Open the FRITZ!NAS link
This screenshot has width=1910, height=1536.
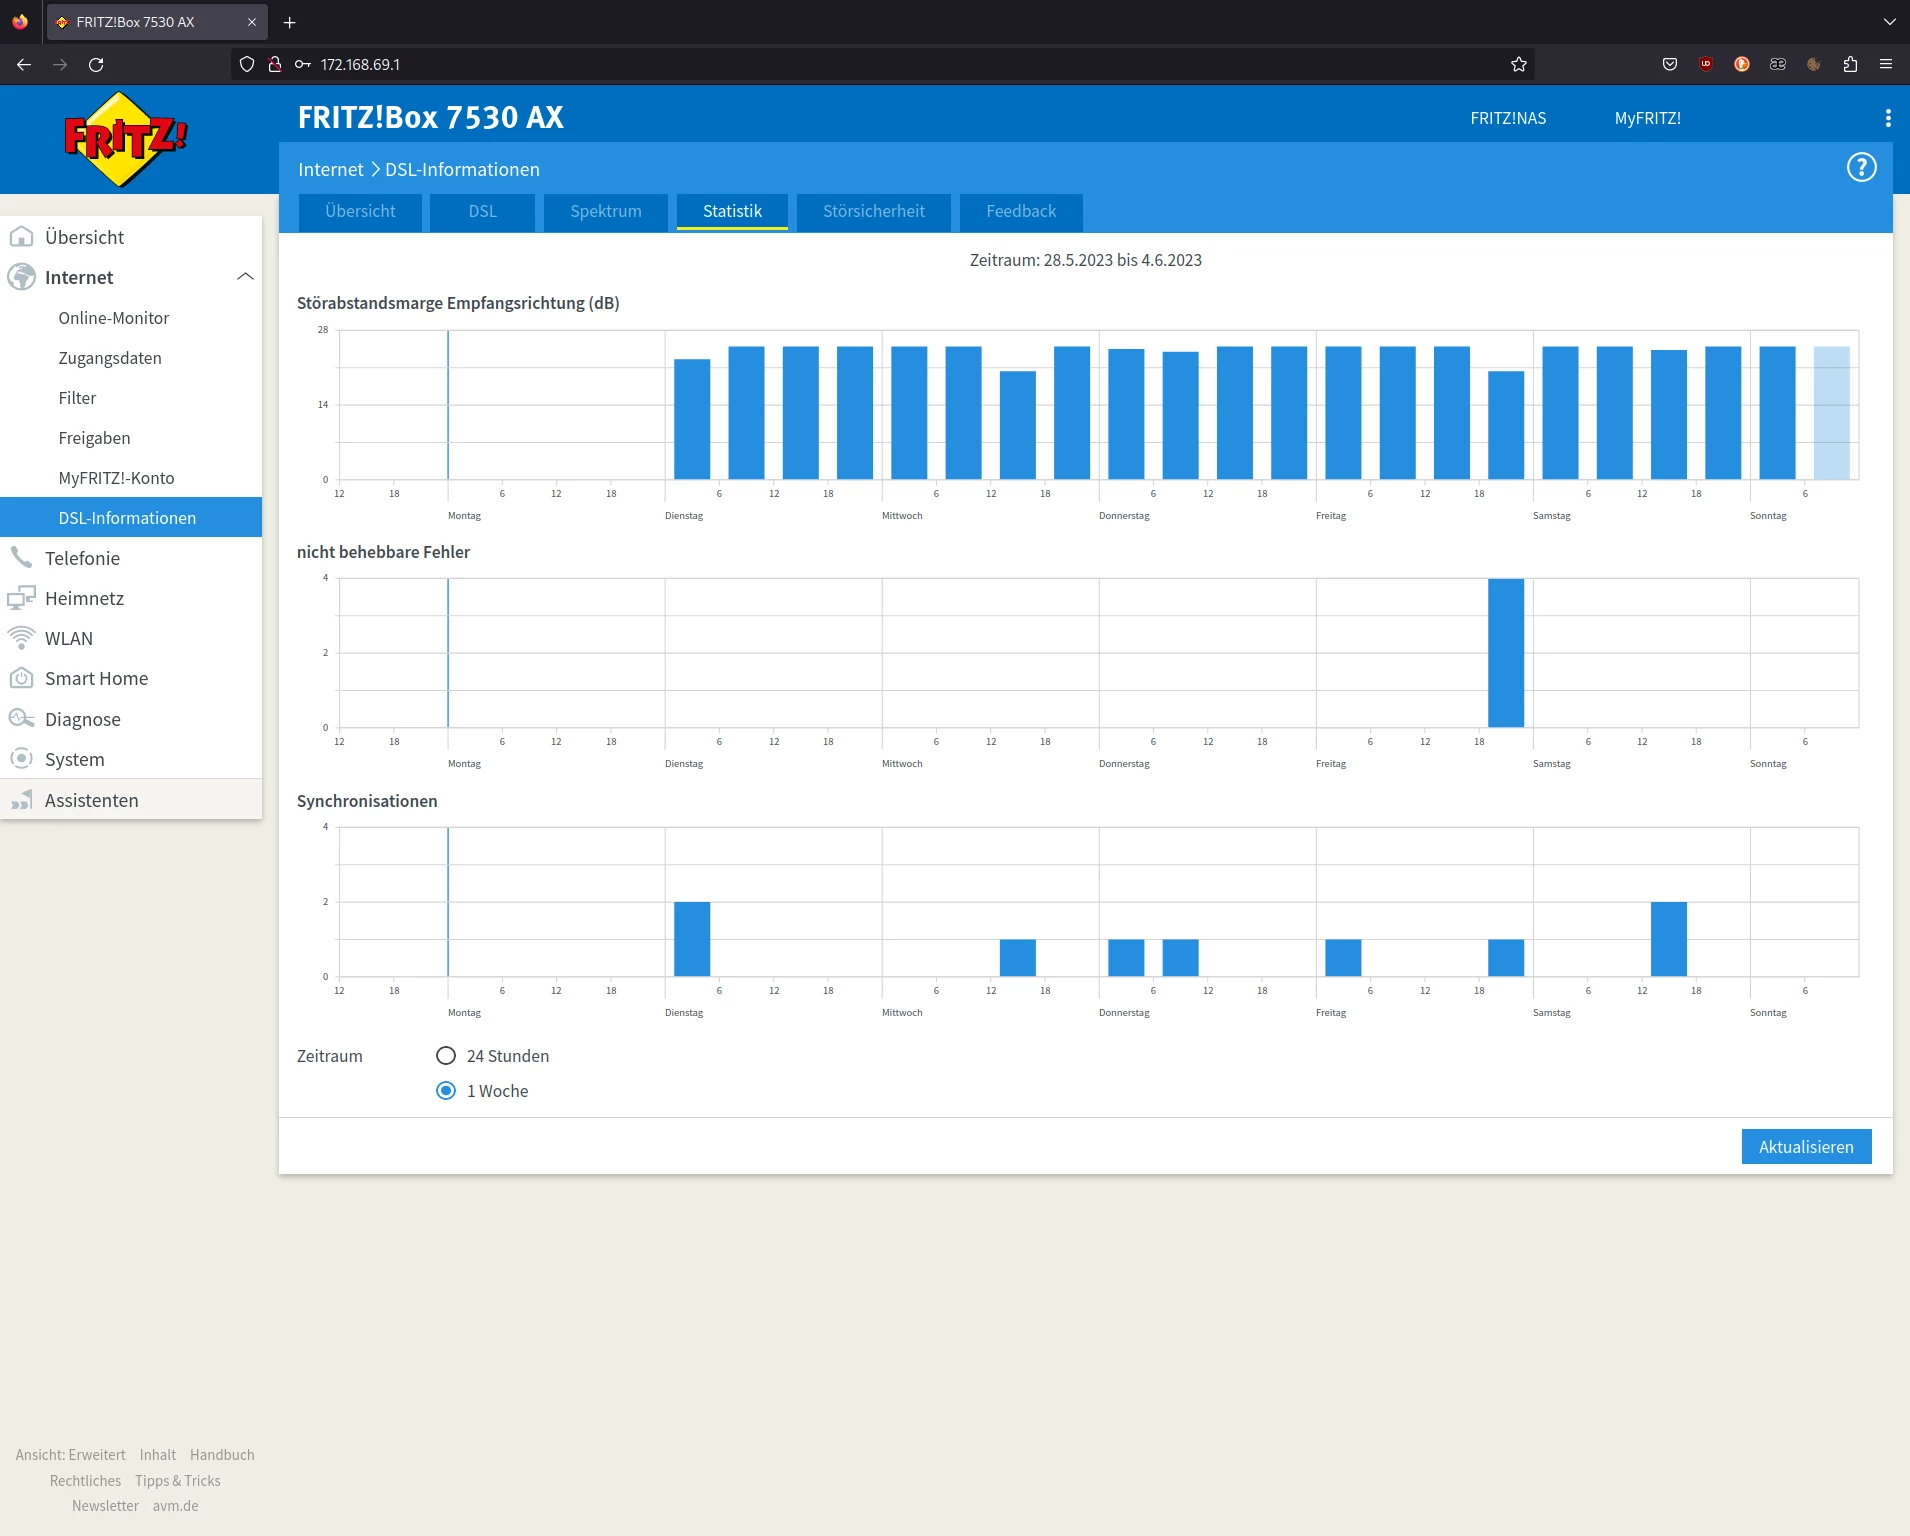[1507, 118]
